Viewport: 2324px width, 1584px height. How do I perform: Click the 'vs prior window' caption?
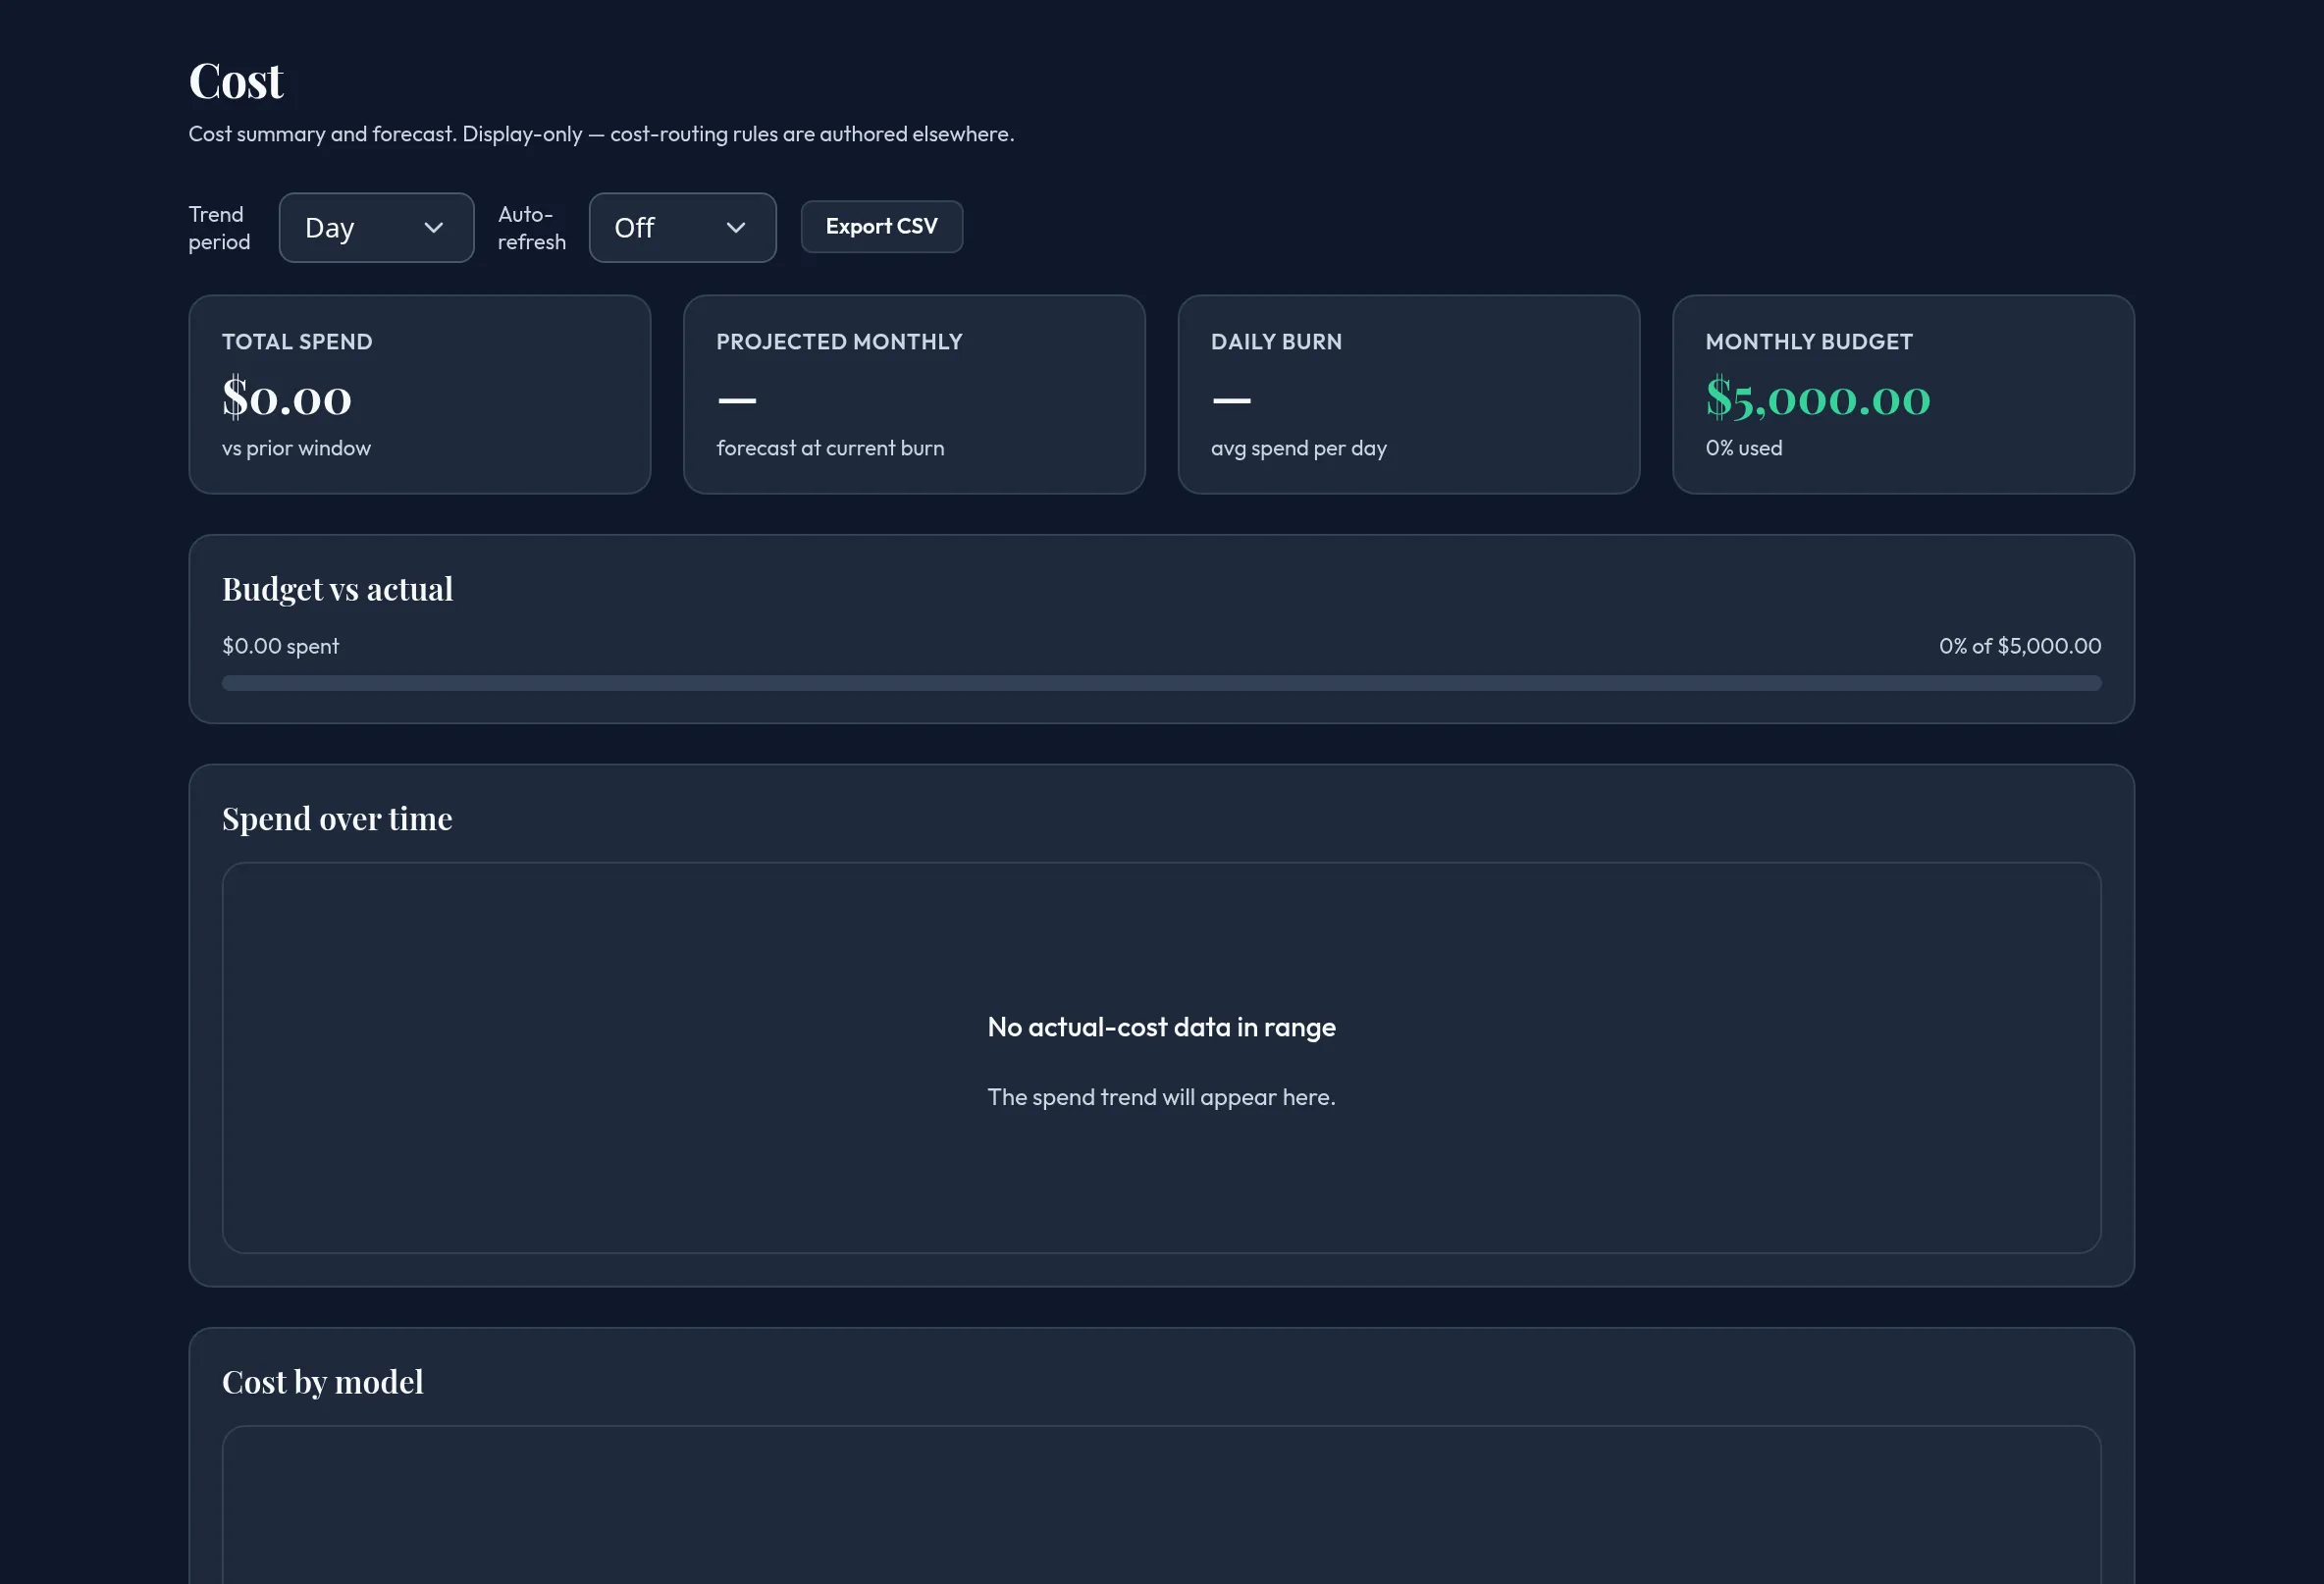pos(296,448)
